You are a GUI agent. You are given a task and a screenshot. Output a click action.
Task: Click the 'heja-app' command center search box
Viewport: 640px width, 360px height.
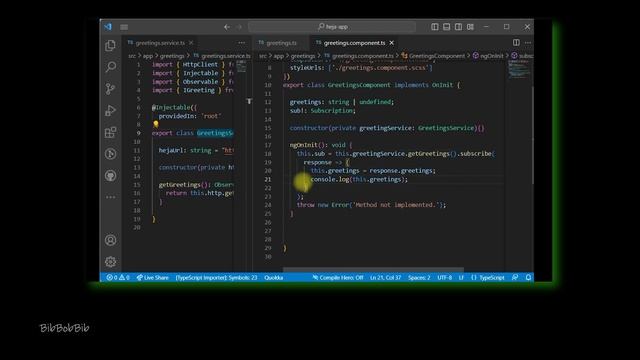pyautogui.click(x=332, y=27)
